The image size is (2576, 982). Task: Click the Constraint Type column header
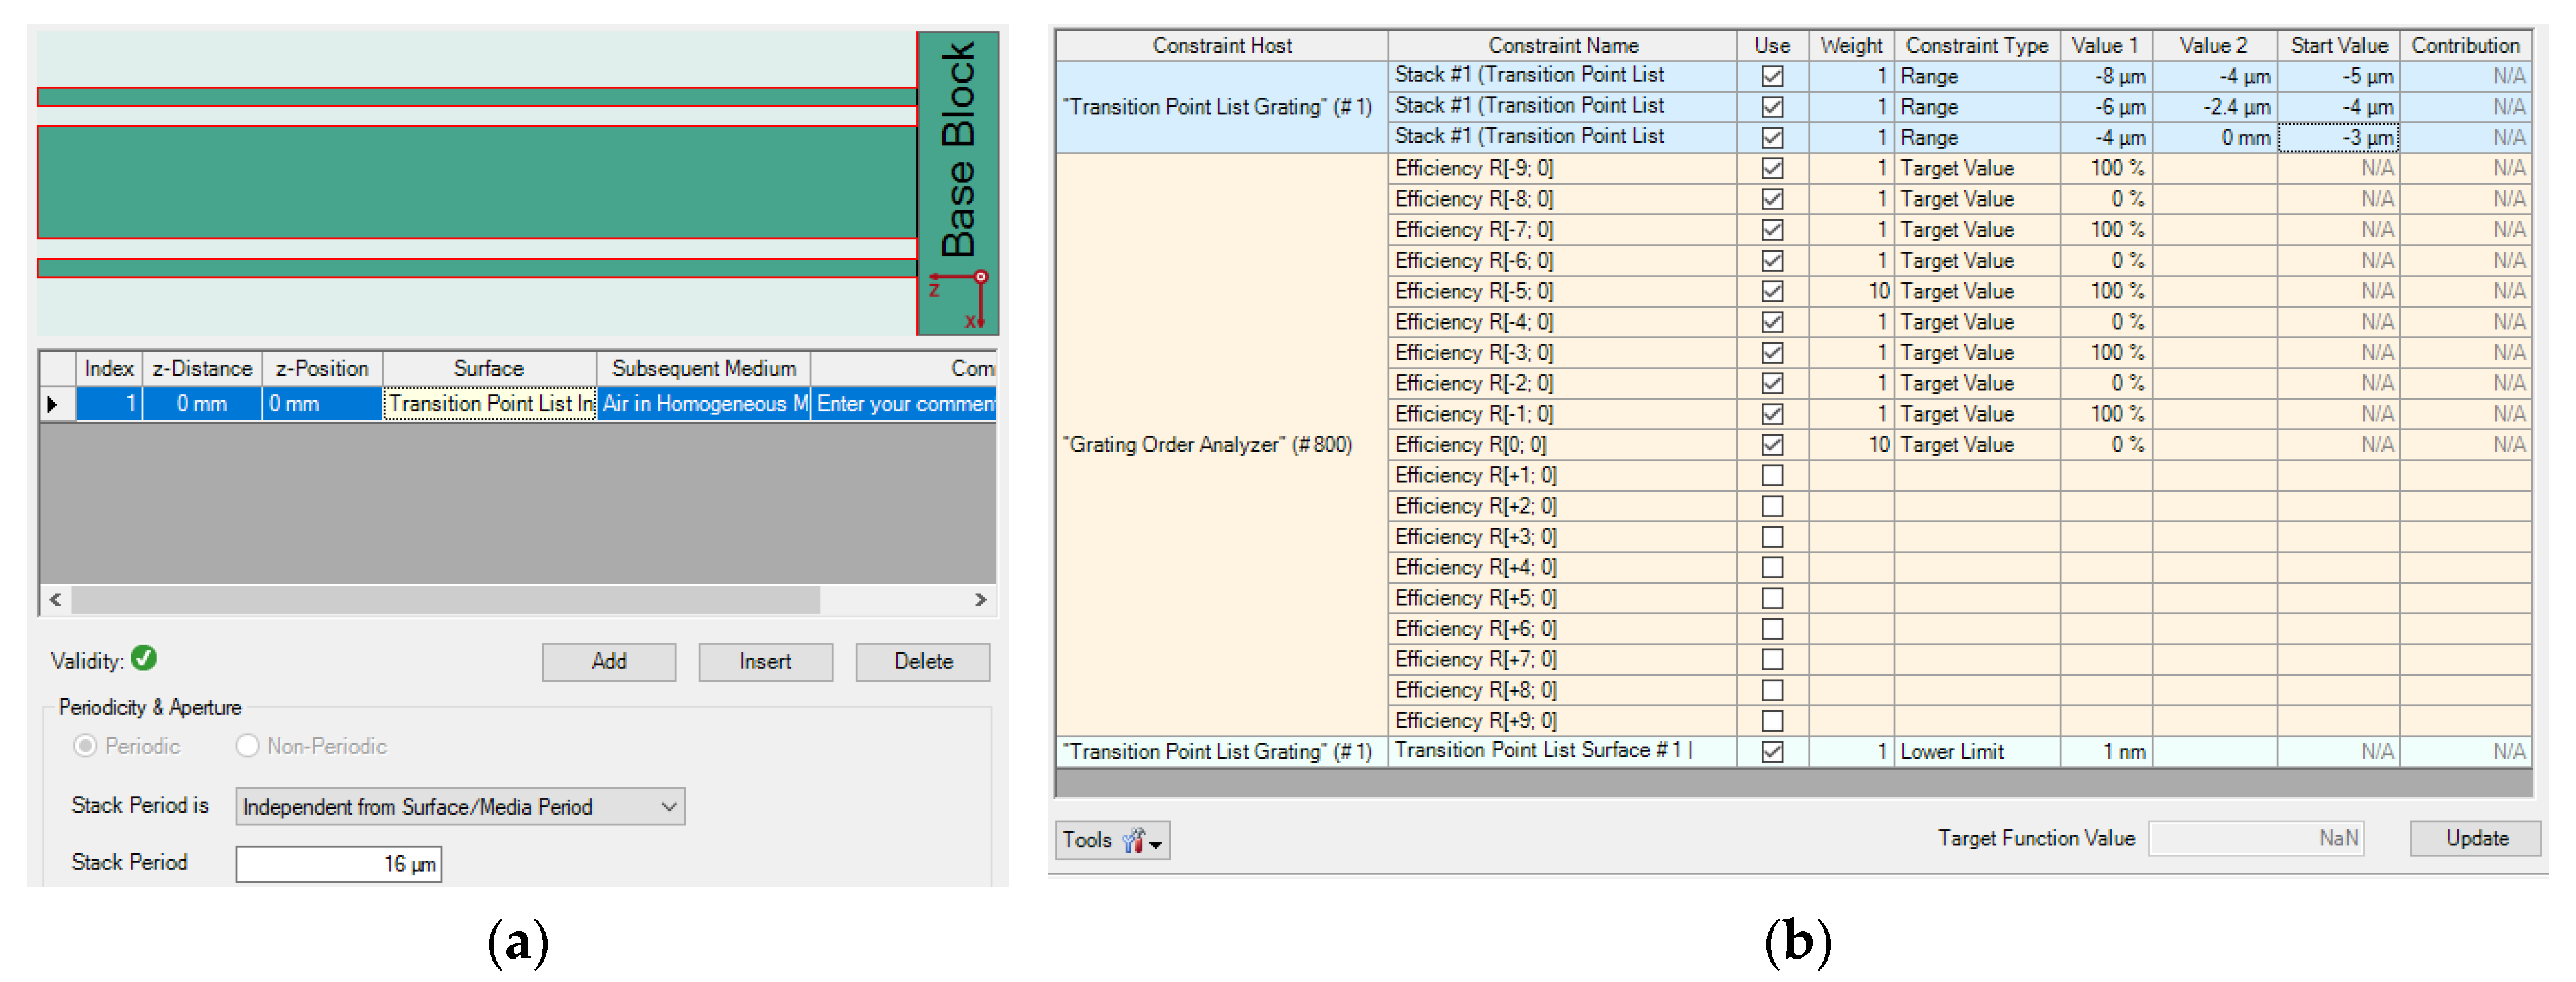(1976, 45)
